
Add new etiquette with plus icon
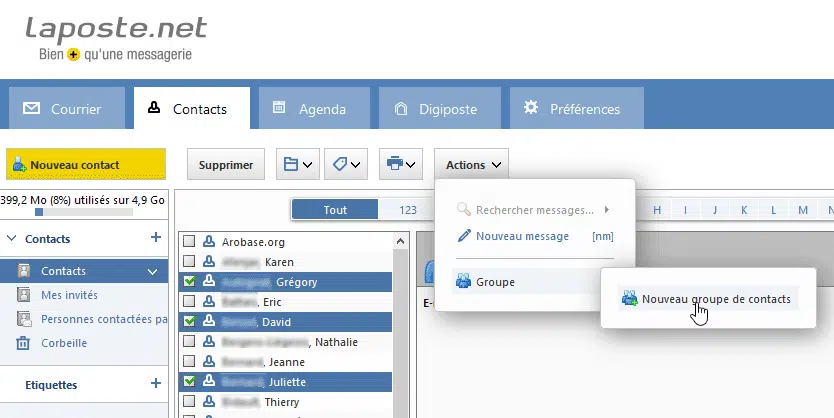156,383
